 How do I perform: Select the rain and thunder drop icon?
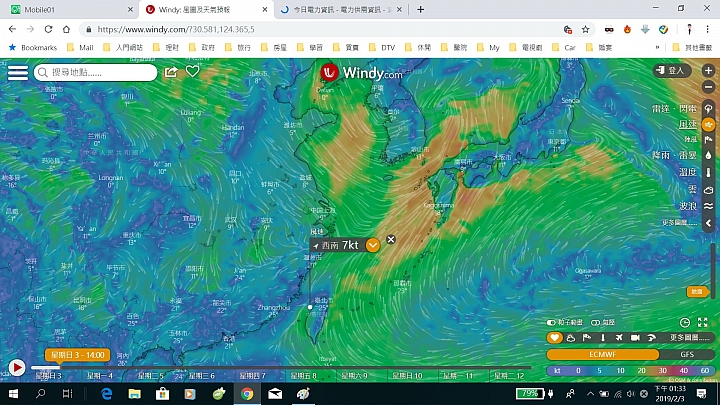click(709, 155)
